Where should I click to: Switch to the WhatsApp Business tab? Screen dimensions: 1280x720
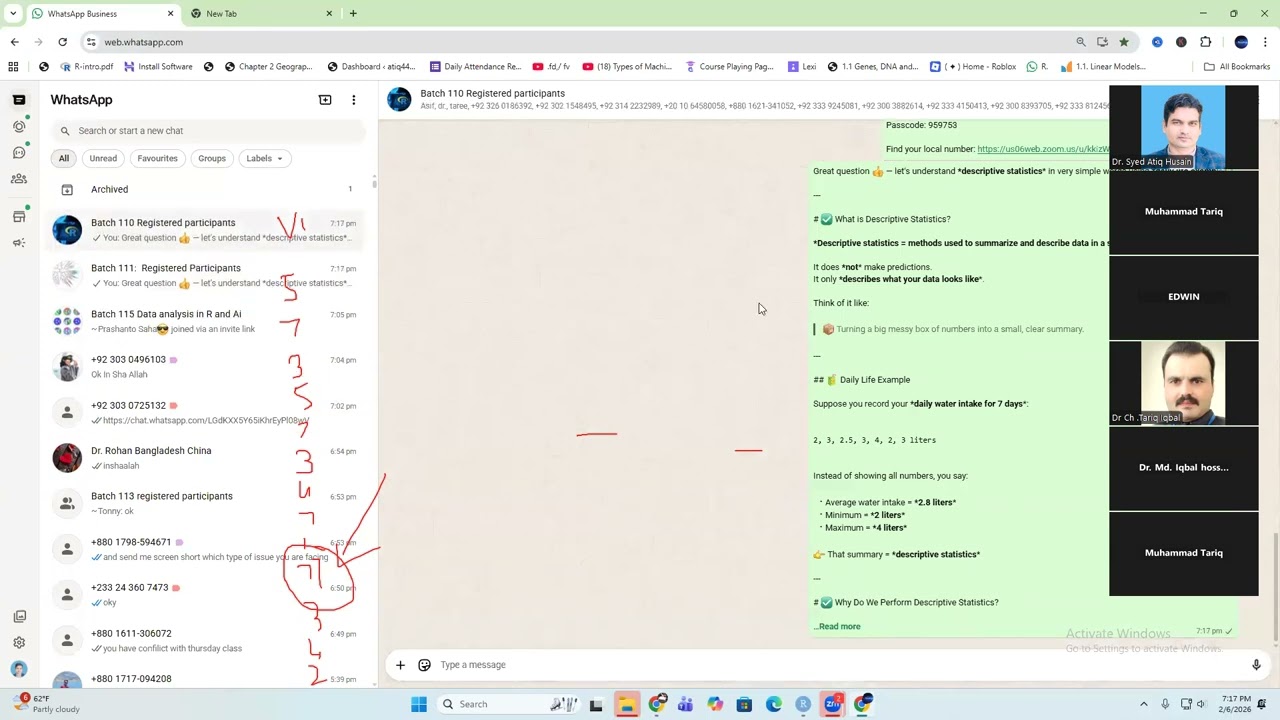click(101, 13)
